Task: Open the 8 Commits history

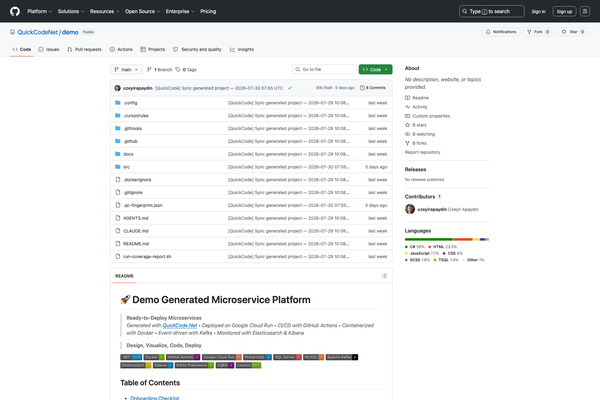Action: click(x=373, y=88)
